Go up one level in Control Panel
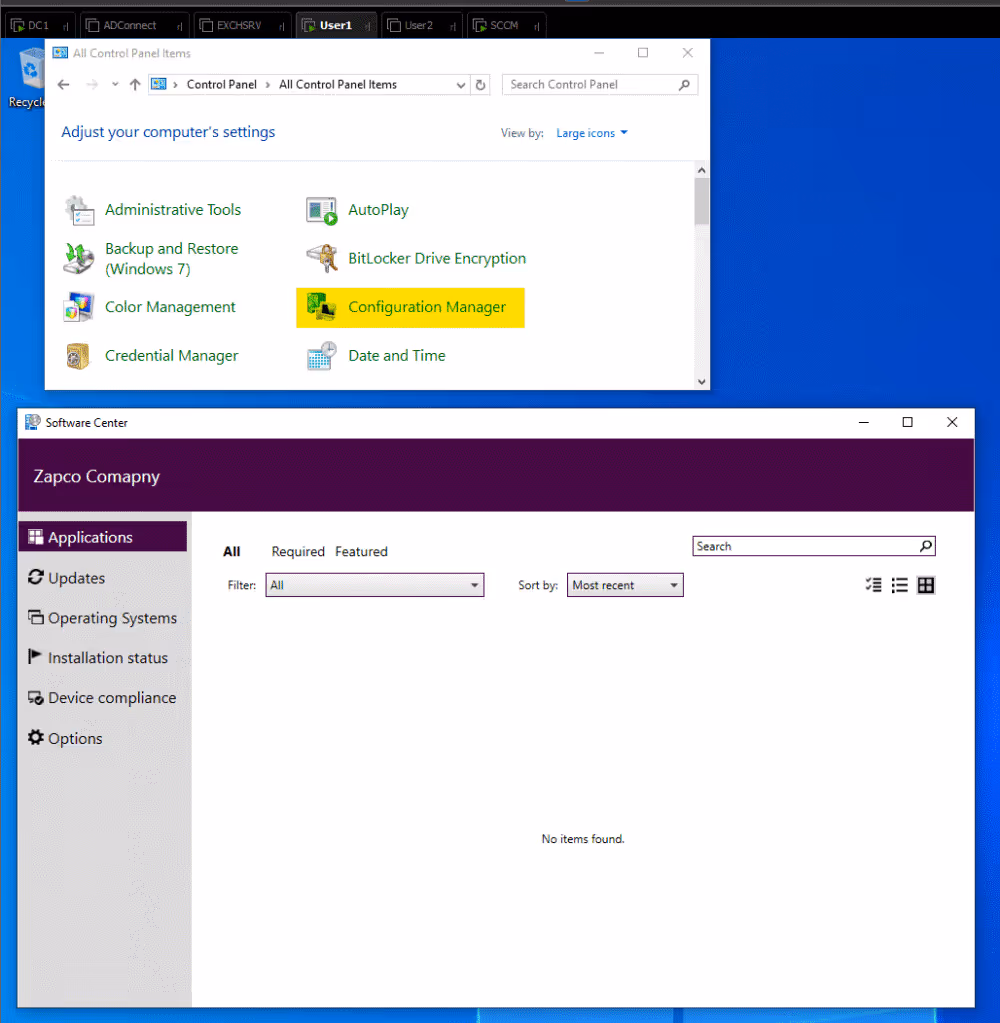Image resolution: width=1000 pixels, height=1023 pixels. click(135, 85)
